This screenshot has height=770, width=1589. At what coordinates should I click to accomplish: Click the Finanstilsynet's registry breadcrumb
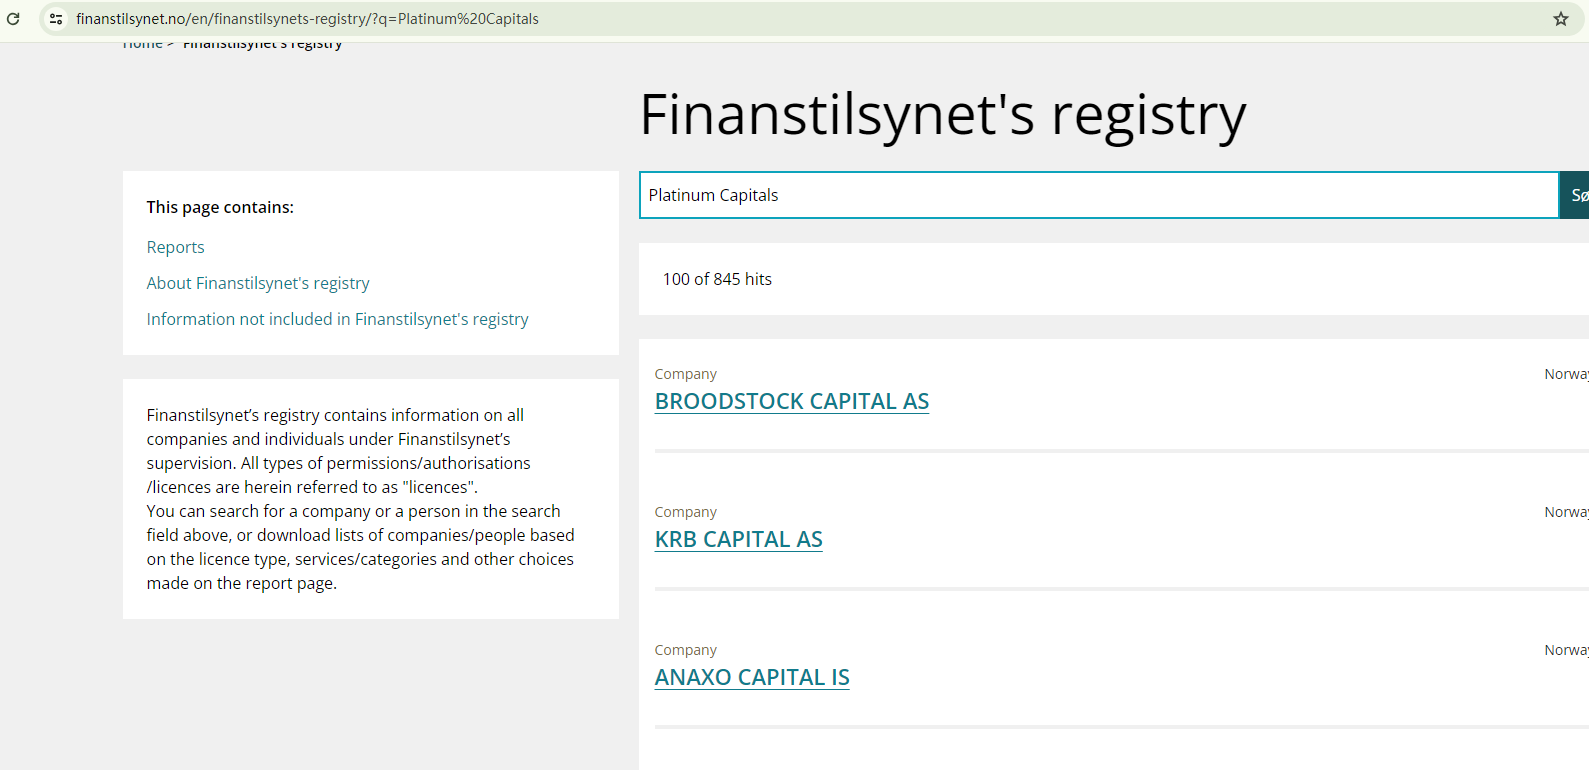[x=262, y=44]
